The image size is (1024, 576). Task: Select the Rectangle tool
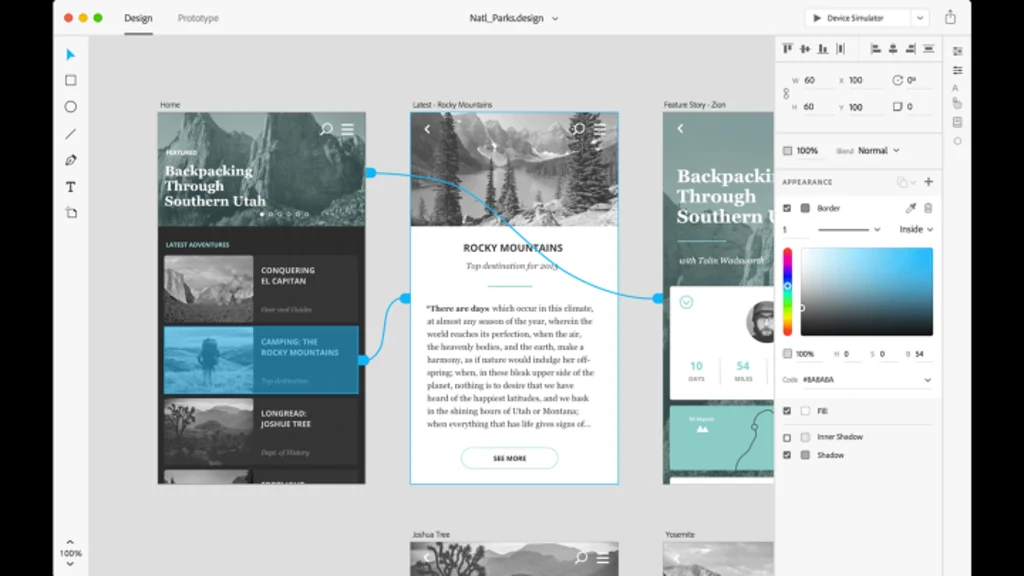pyautogui.click(x=71, y=81)
